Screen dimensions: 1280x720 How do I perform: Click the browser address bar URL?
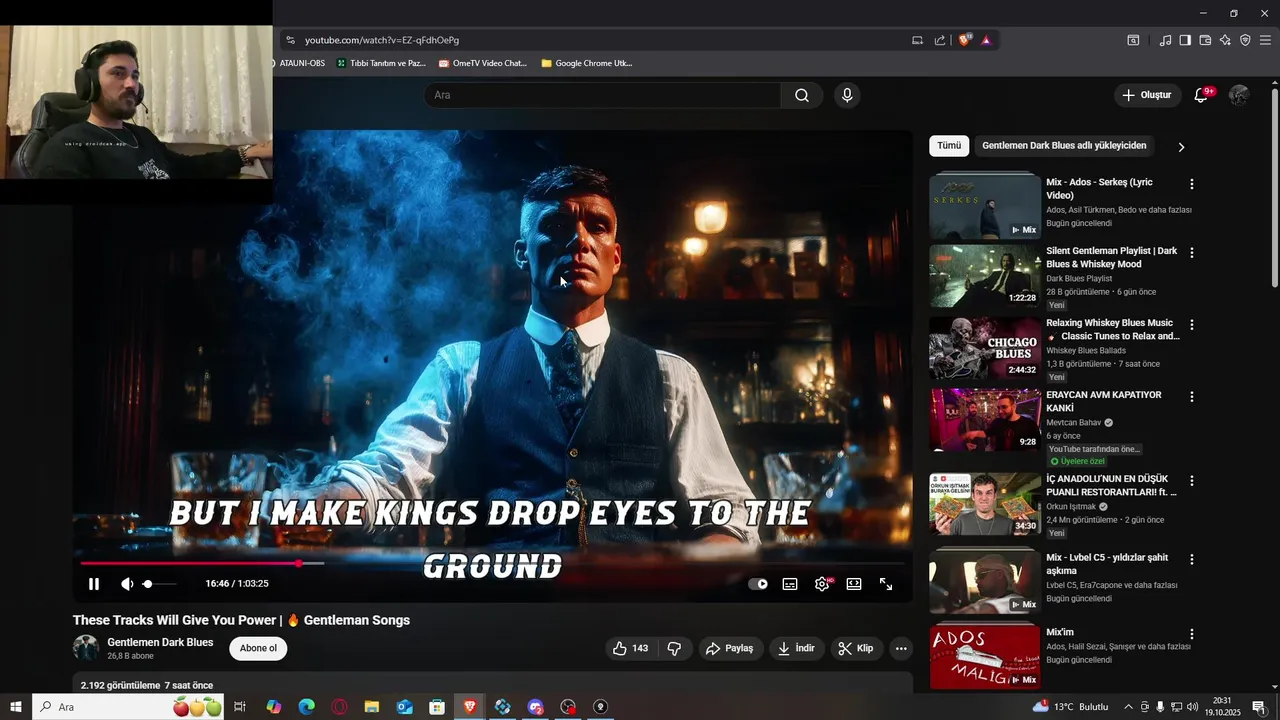click(382, 40)
